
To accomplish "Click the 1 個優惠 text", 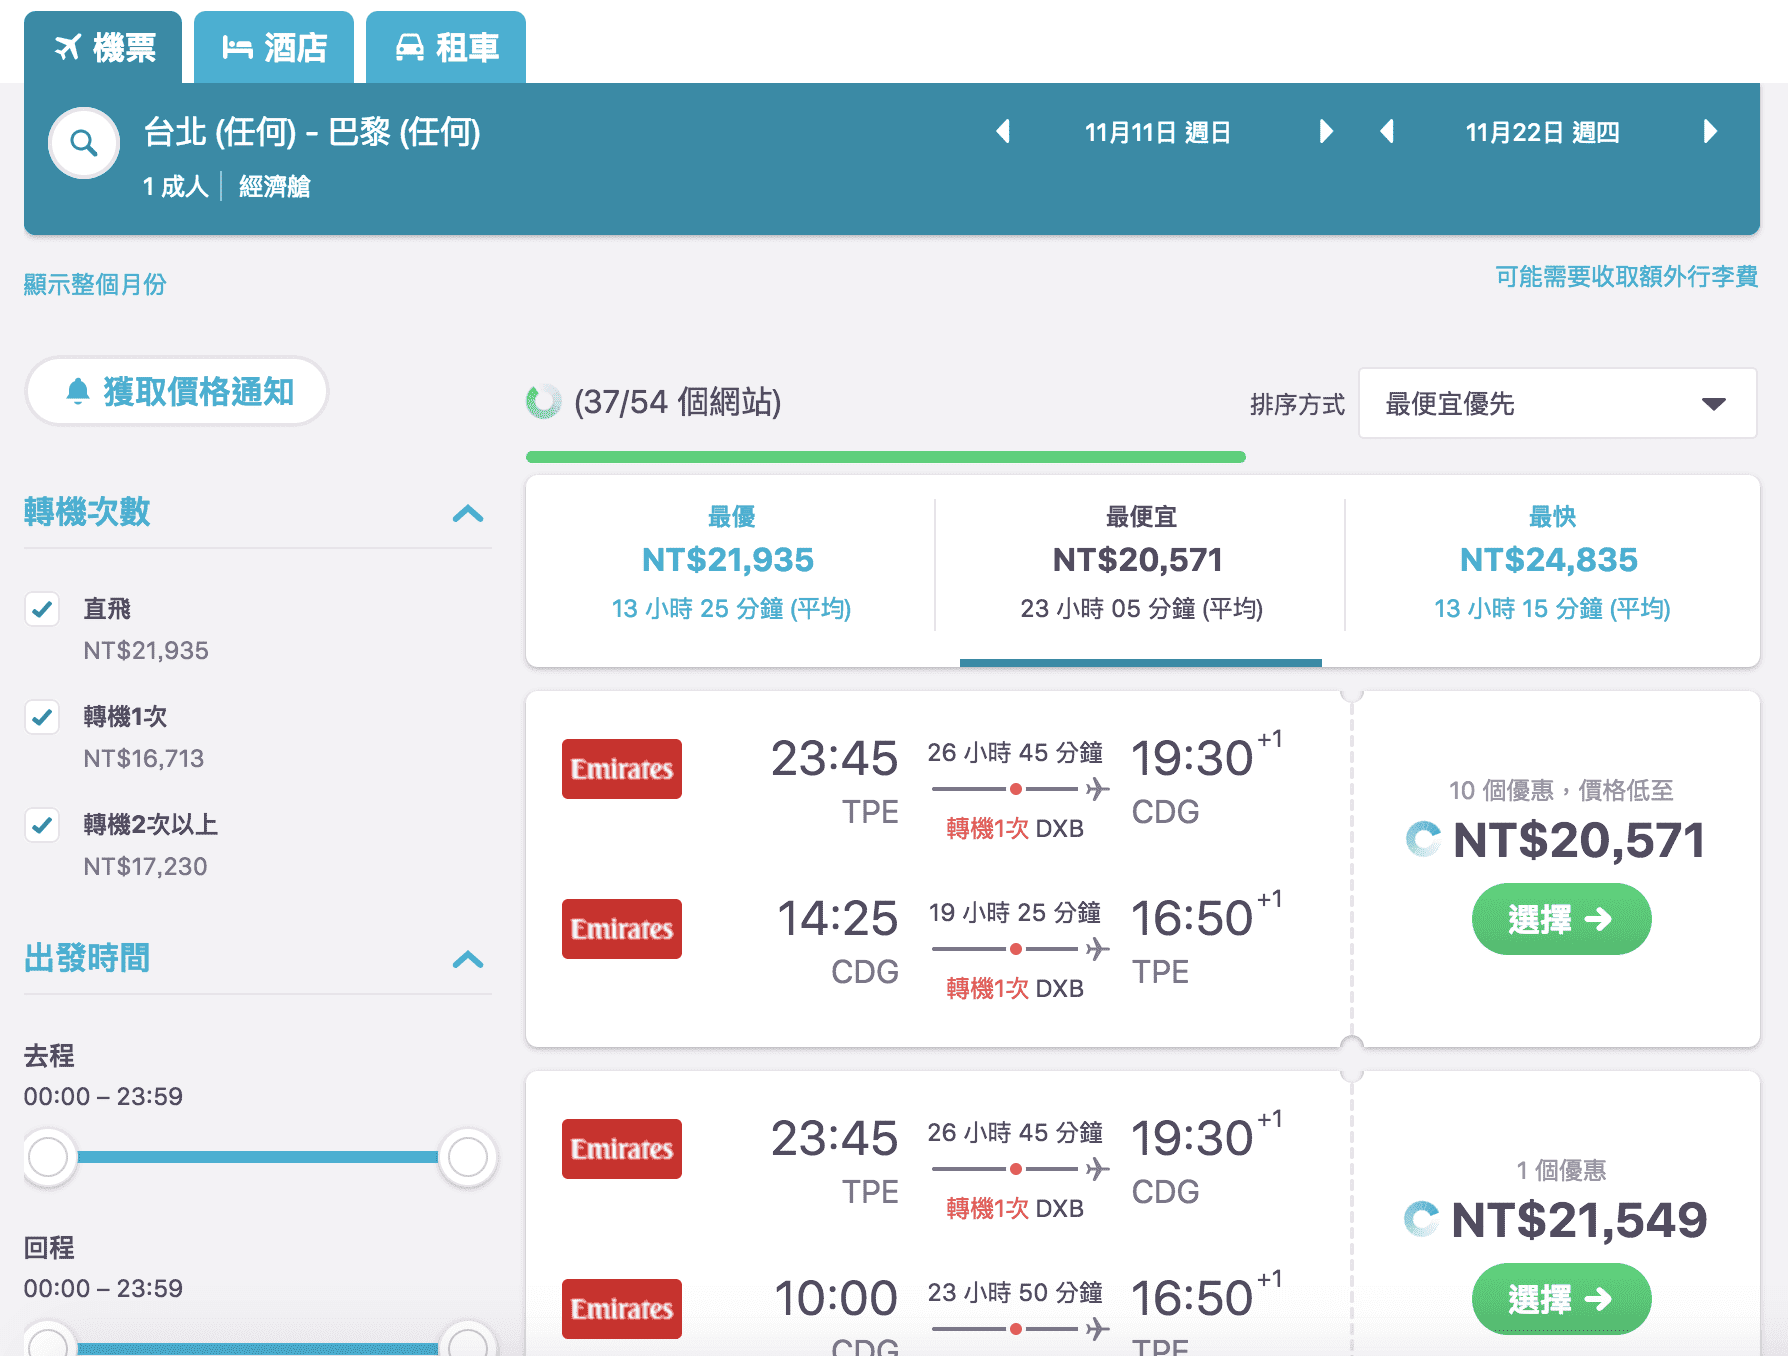I will click(x=1561, y=1170).
